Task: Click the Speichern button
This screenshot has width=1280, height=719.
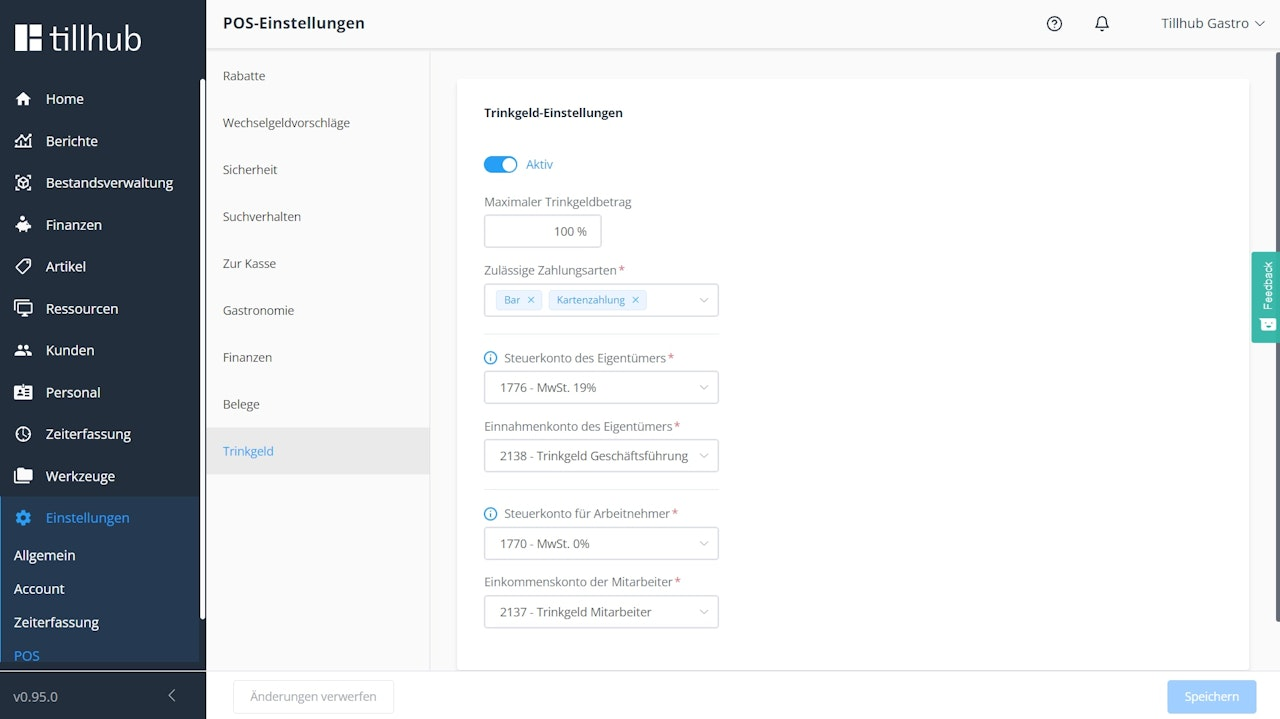Action: click(1211, 696)
